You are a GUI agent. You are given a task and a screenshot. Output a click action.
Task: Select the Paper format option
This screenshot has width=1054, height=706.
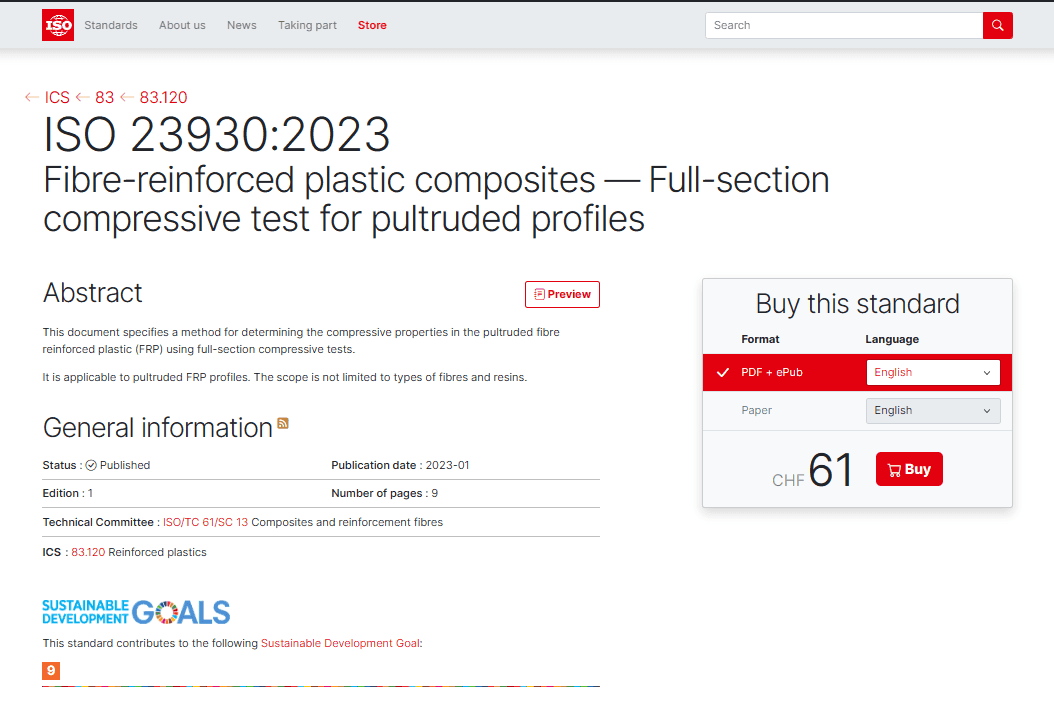pos(756,410)
